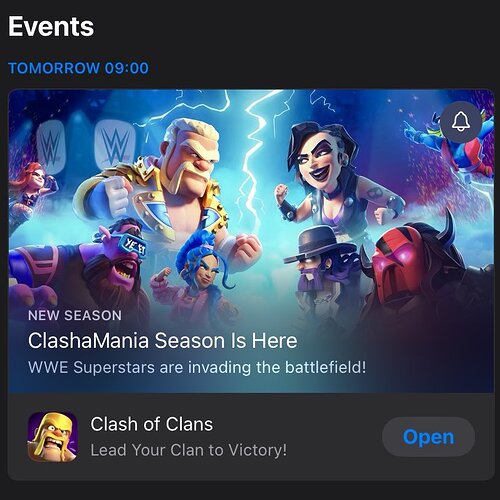Viewport: 500px width, 500px height.
Task: Tap the left faded WWE logo banner
Action: [51, 147]
